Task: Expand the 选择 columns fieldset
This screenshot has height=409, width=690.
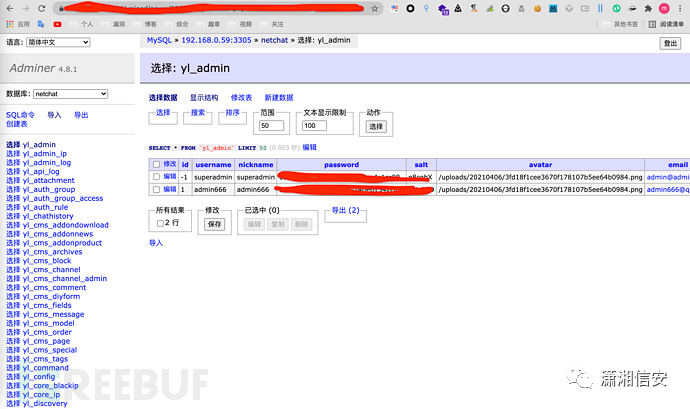Action: [163, 113]
